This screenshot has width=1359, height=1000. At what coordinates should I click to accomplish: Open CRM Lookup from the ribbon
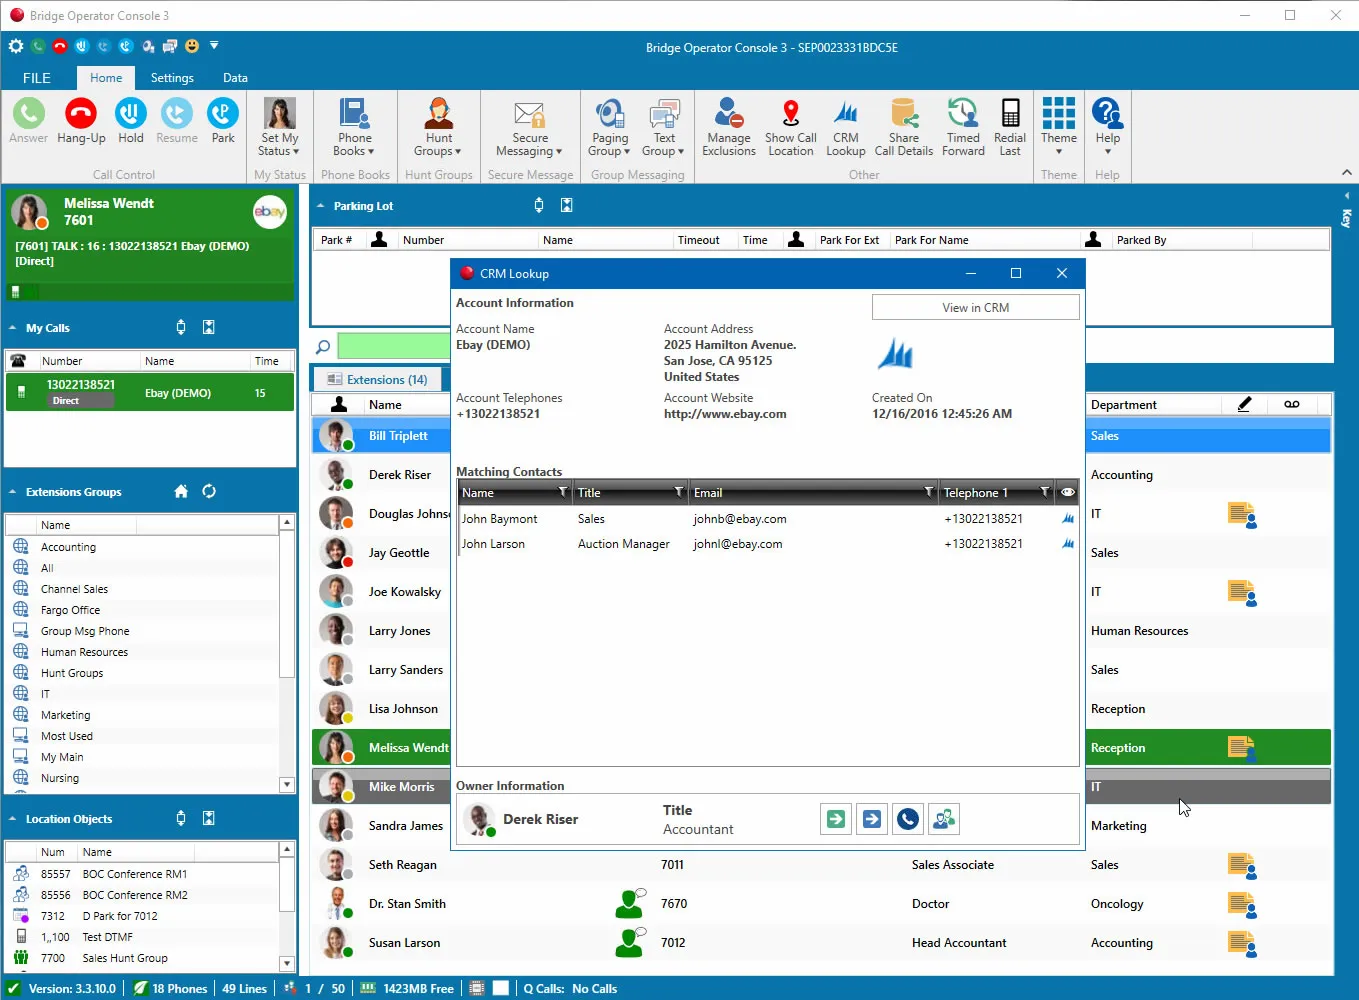[845, 126]
